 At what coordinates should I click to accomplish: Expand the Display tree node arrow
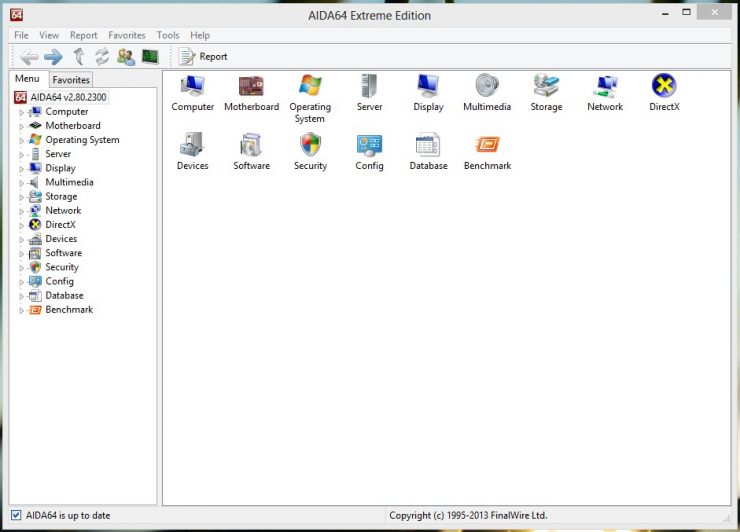pyautogui.click(x=21, y=169)
